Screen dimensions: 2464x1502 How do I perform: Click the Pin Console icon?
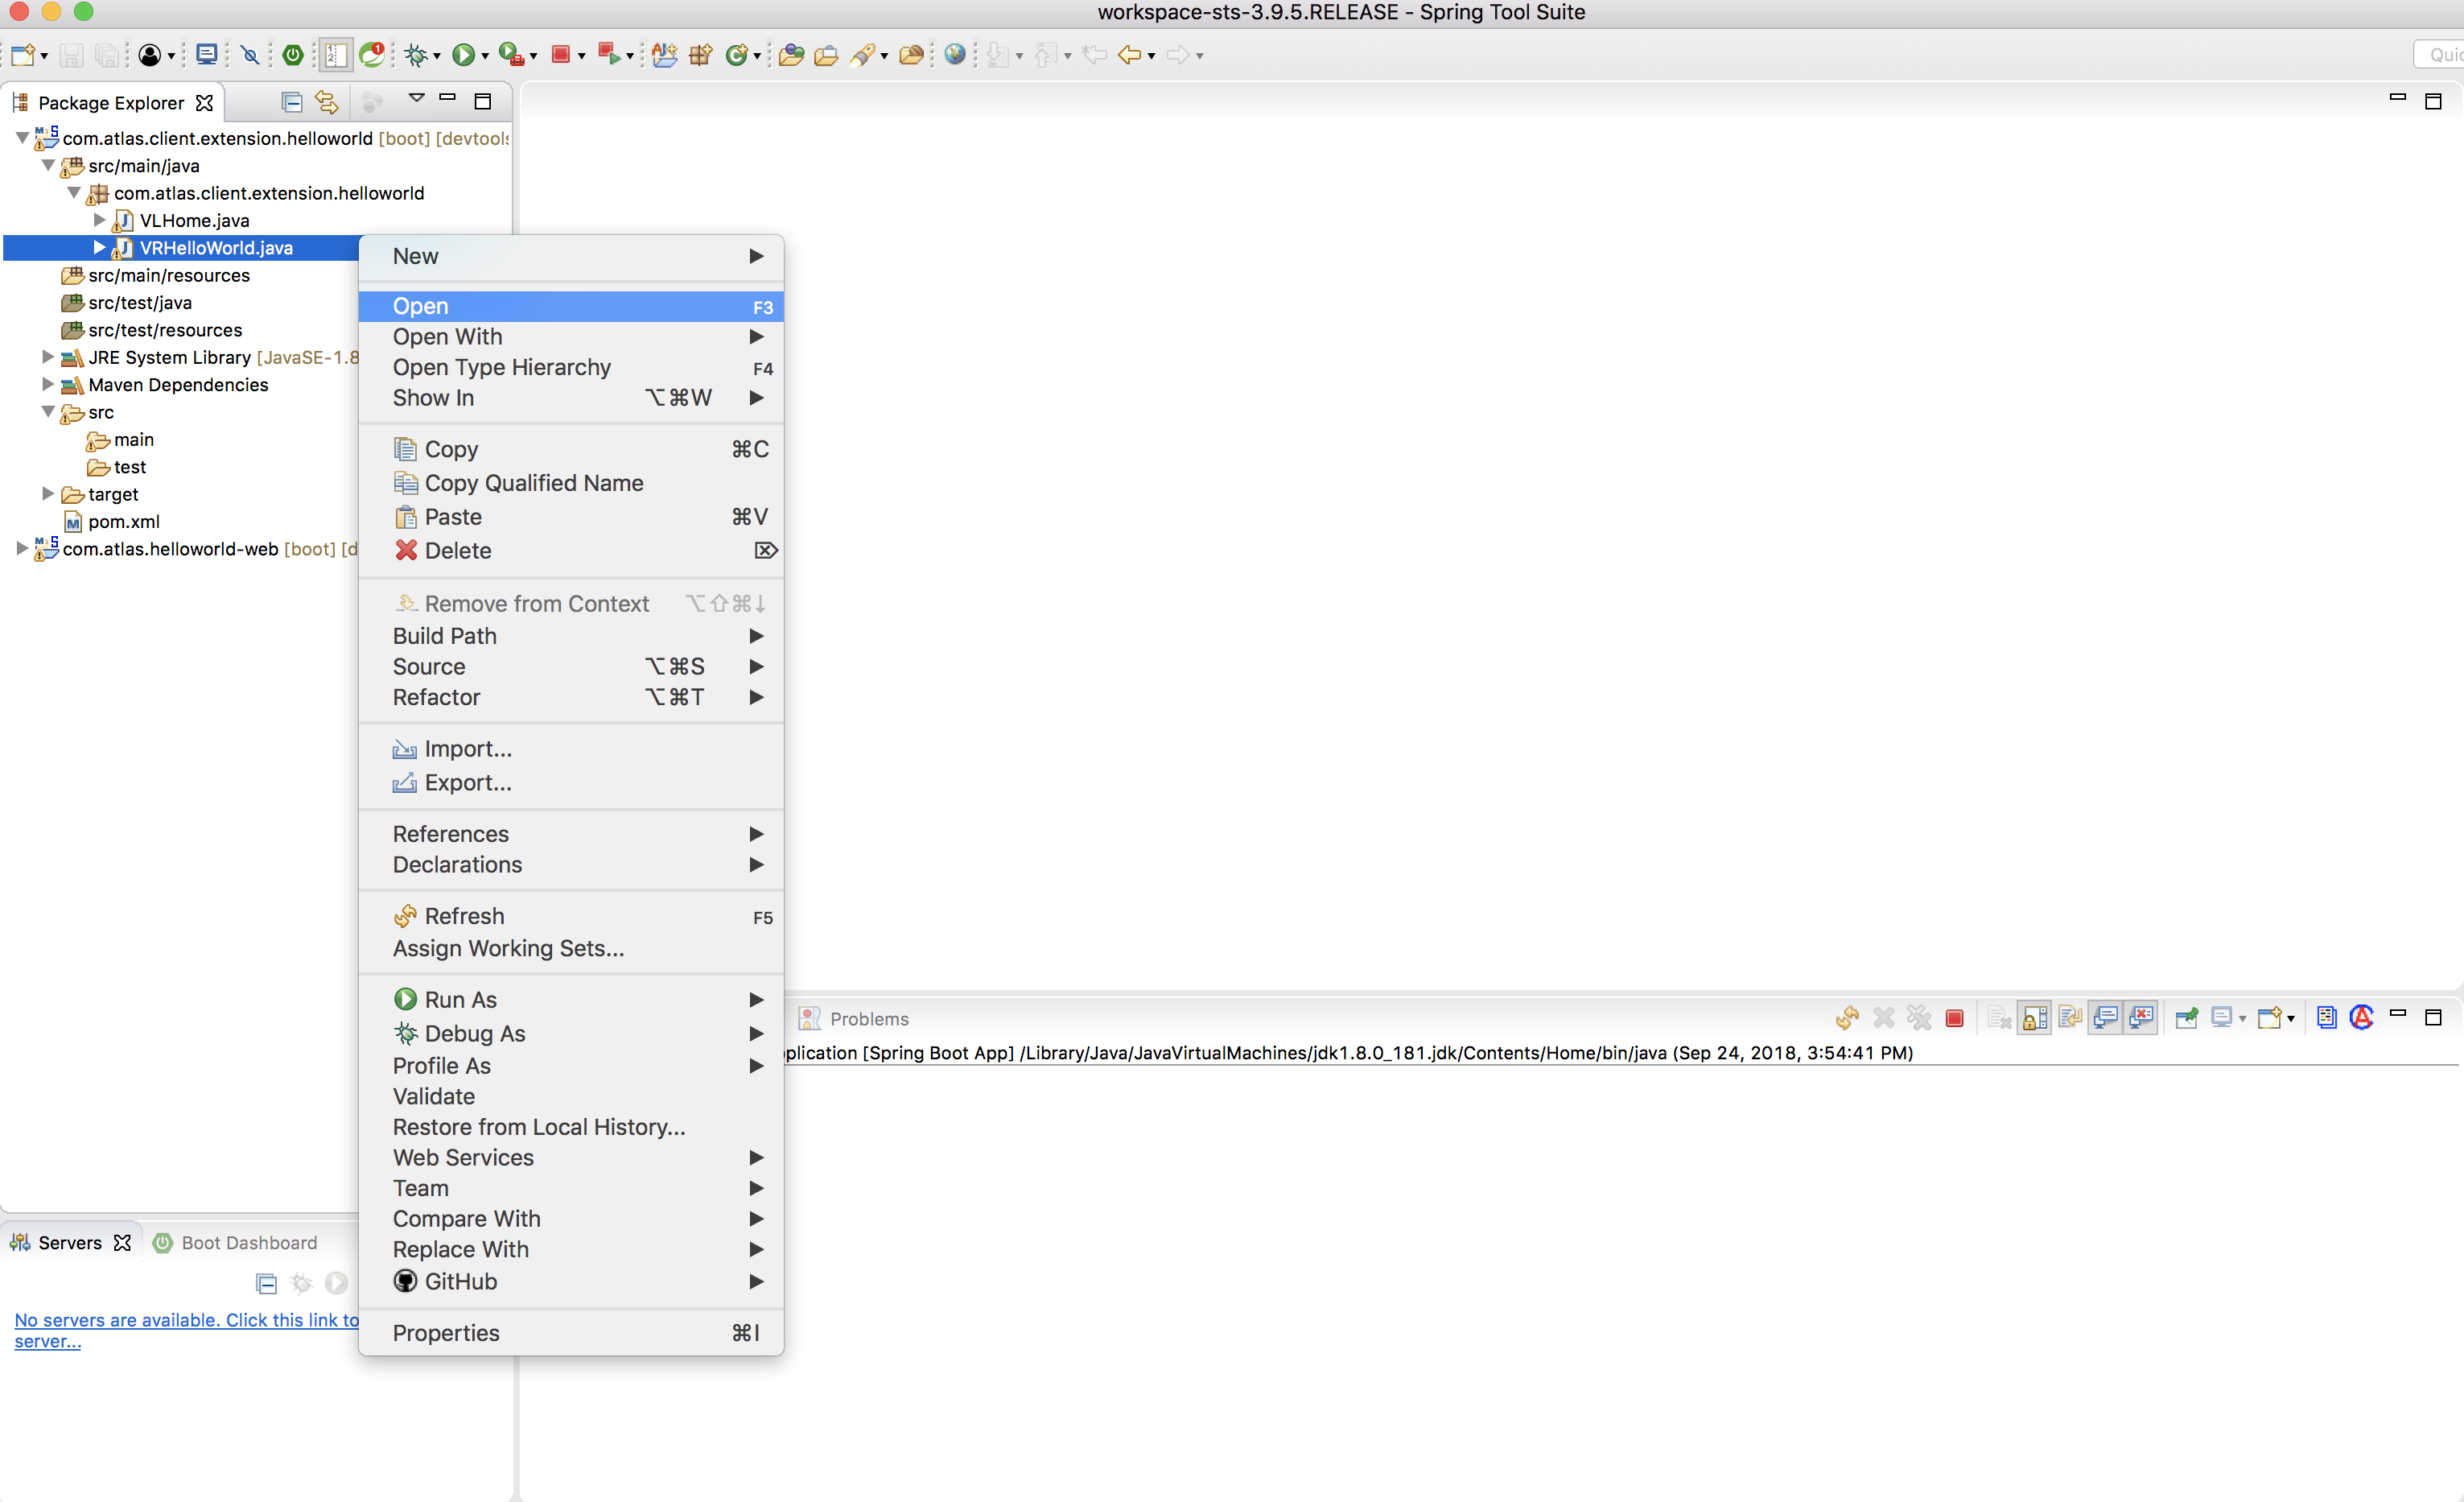2186,1018
